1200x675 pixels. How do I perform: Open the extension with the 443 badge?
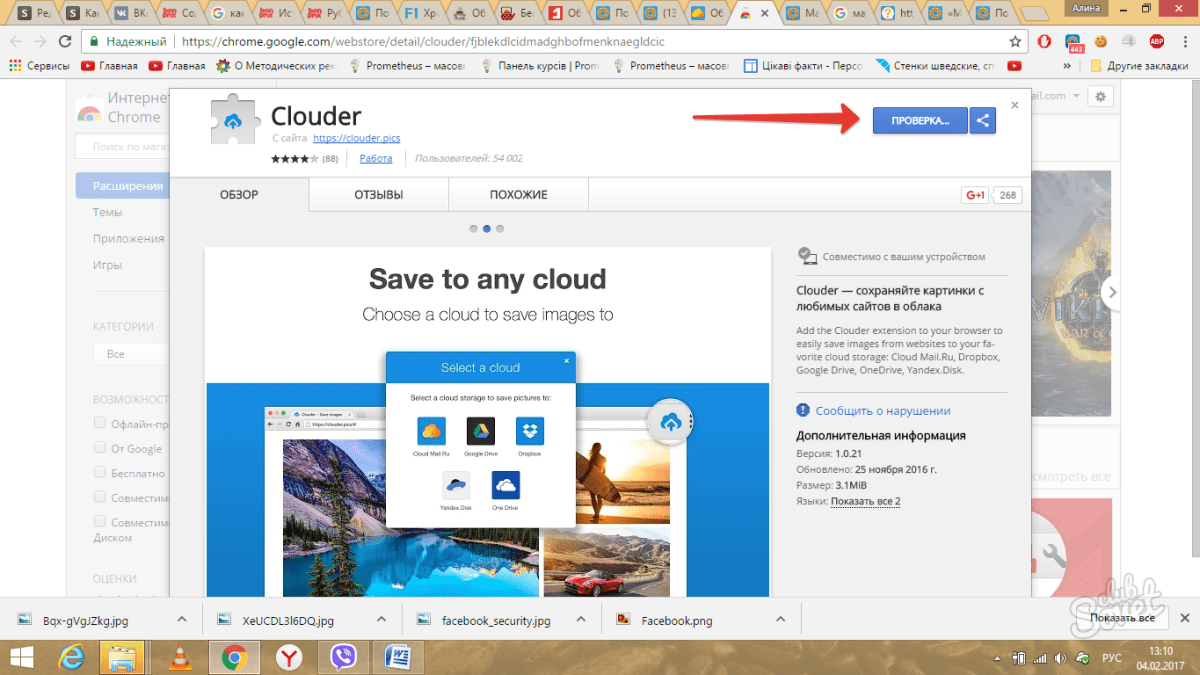(1074, 42)
